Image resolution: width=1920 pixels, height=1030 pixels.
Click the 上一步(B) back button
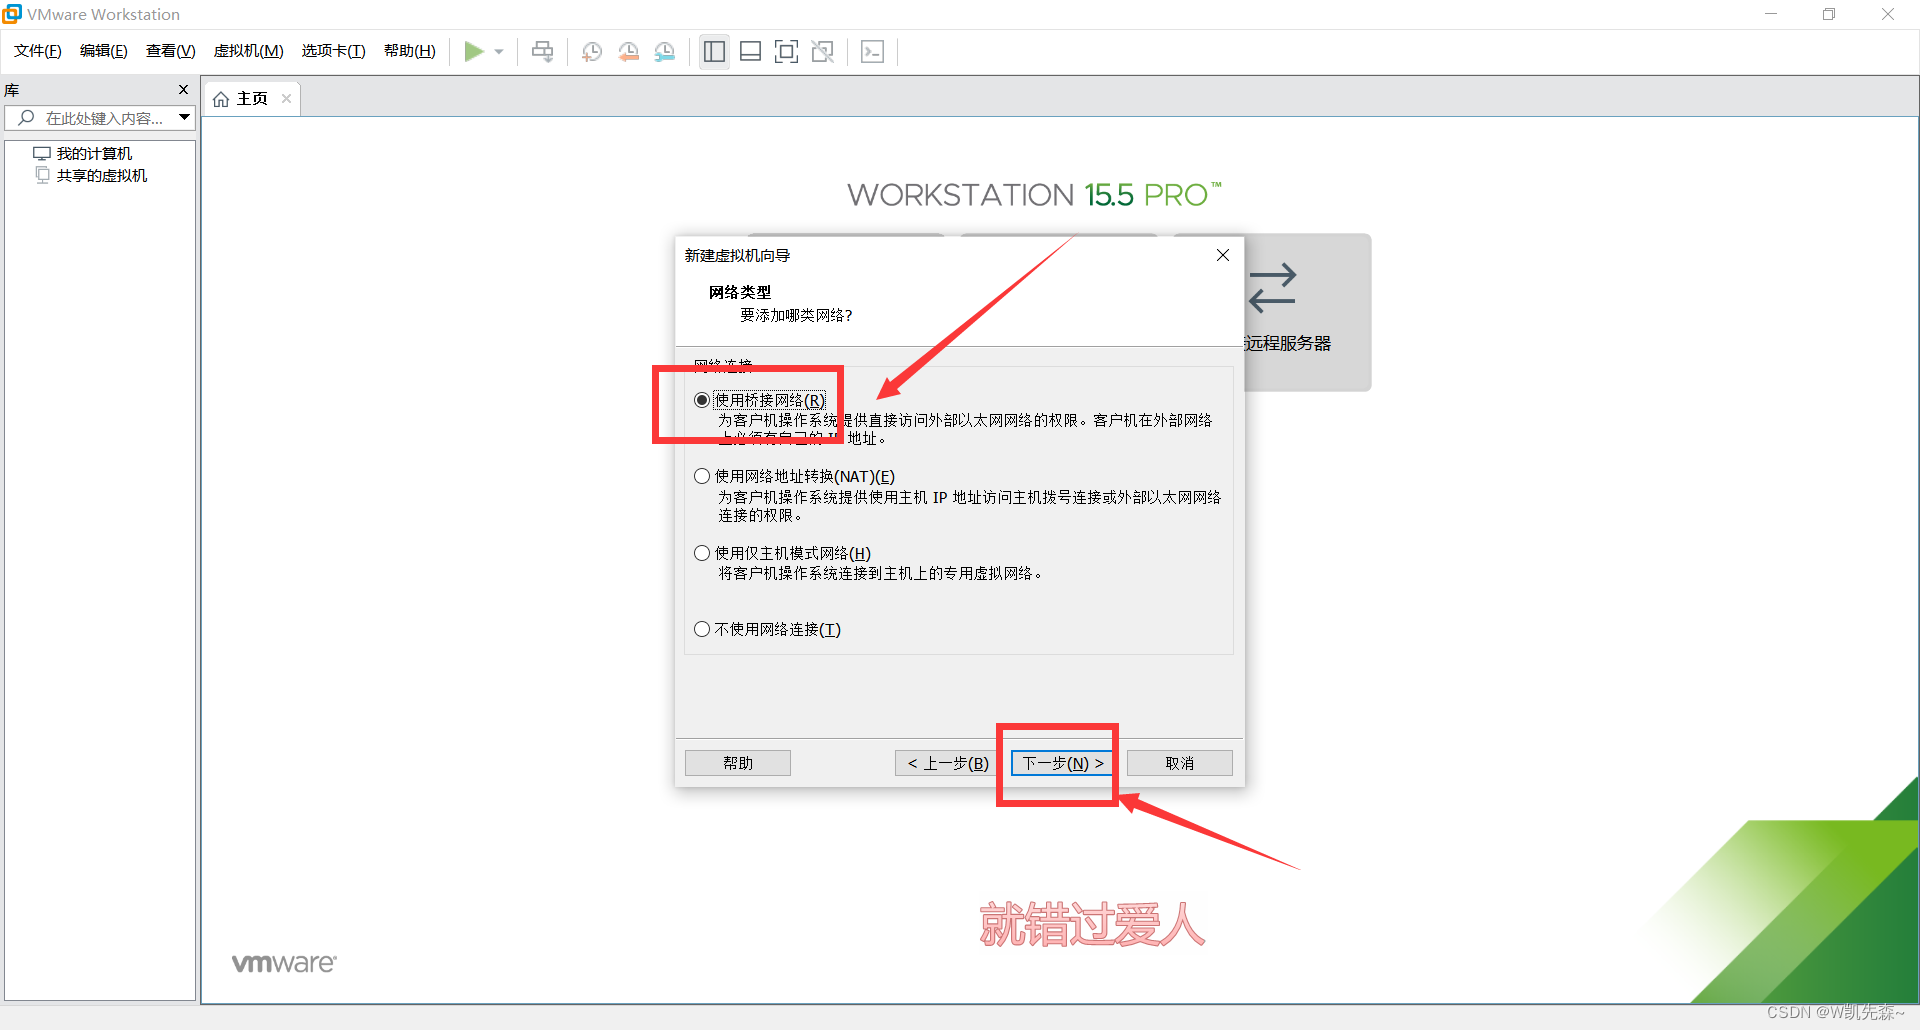[x=948, y=763]
